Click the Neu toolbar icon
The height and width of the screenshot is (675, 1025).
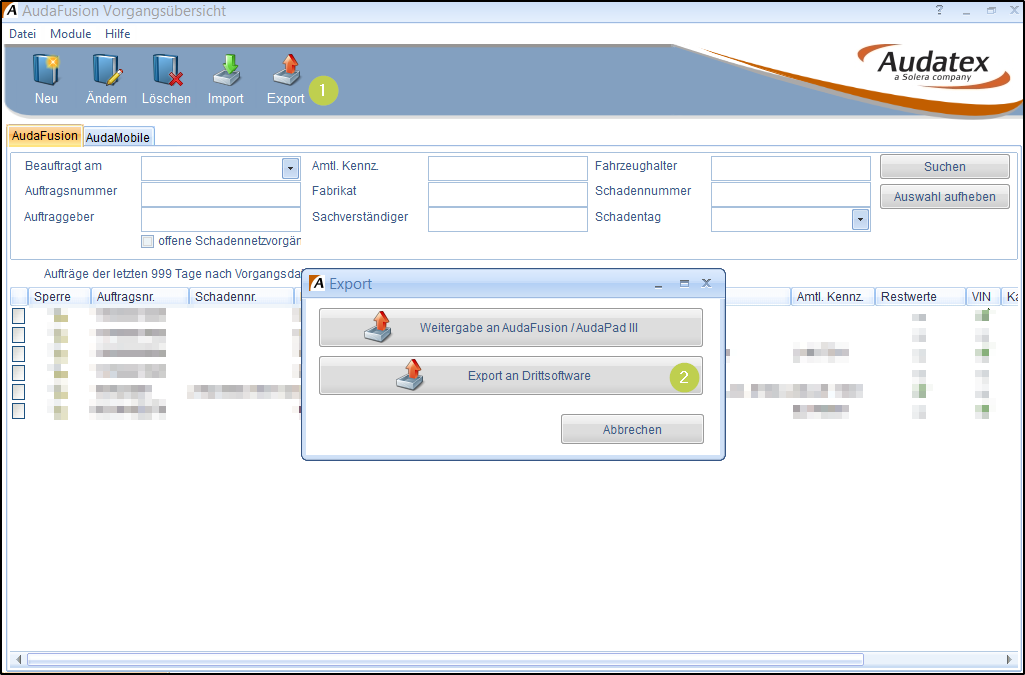pos(46,72)
